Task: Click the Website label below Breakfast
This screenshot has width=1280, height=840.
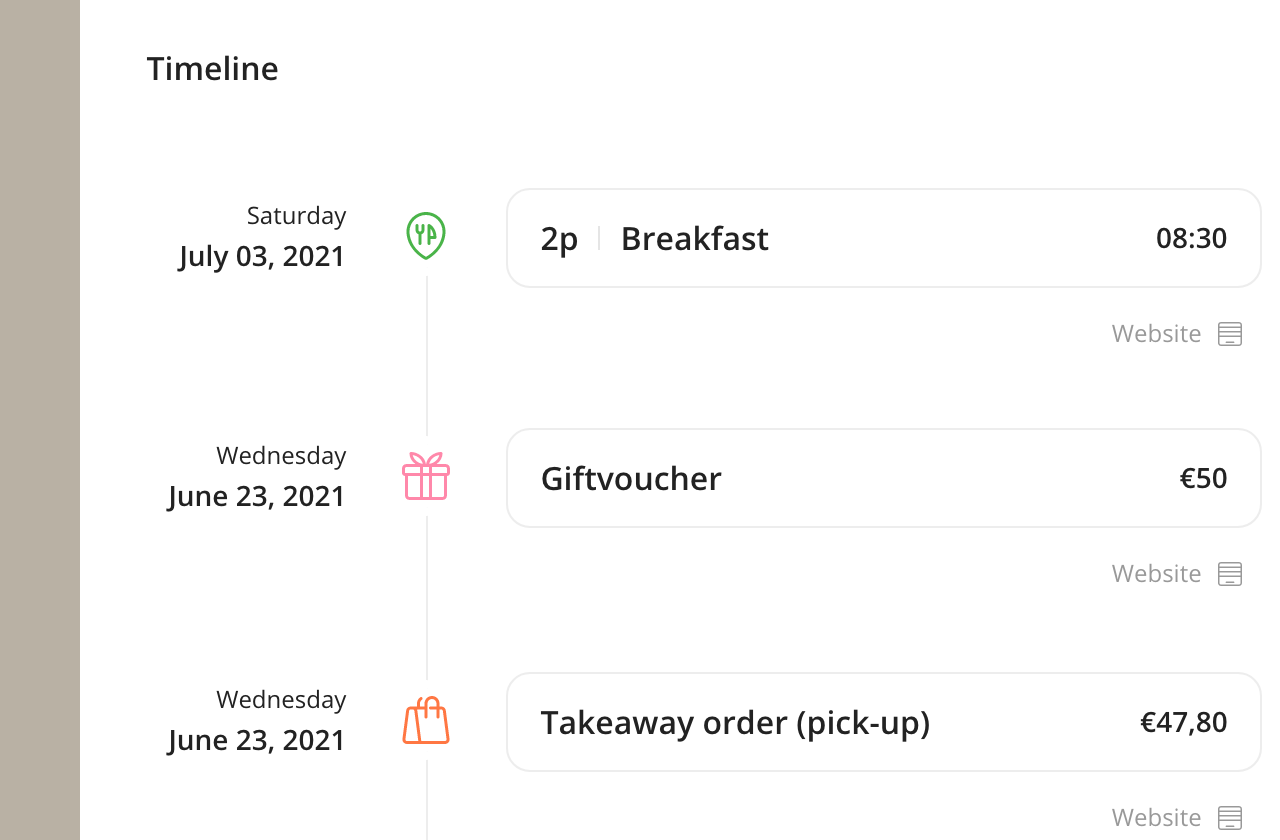Action: pos(1156,333)
